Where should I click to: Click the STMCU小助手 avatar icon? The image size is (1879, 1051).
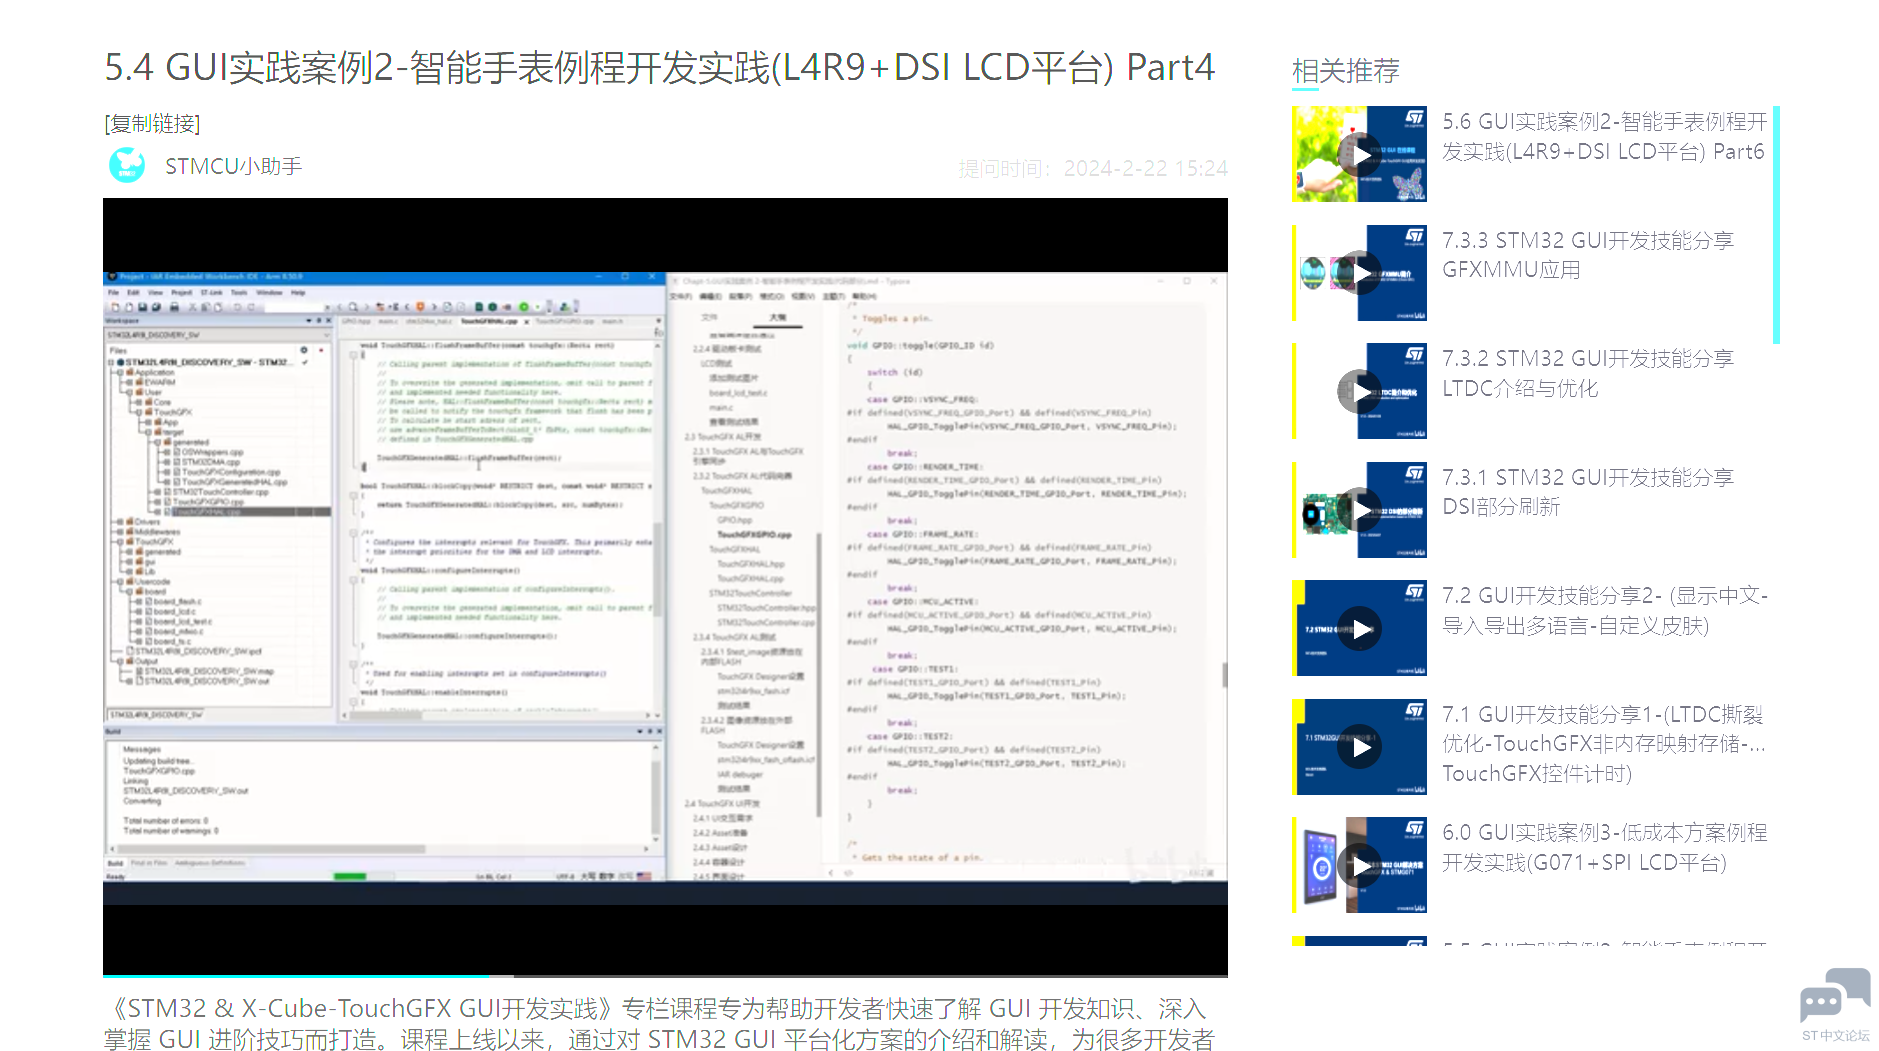pyautogui.click(x=127, y=165)
